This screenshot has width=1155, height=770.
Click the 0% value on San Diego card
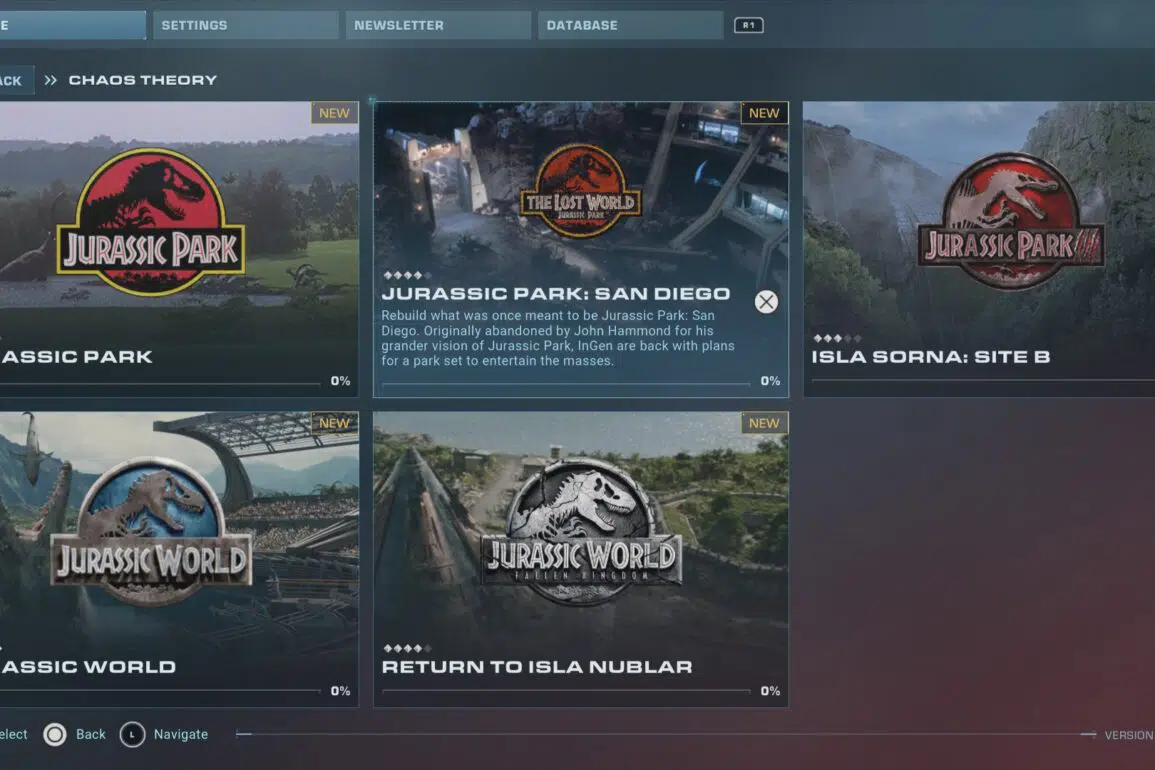(770, 381)
